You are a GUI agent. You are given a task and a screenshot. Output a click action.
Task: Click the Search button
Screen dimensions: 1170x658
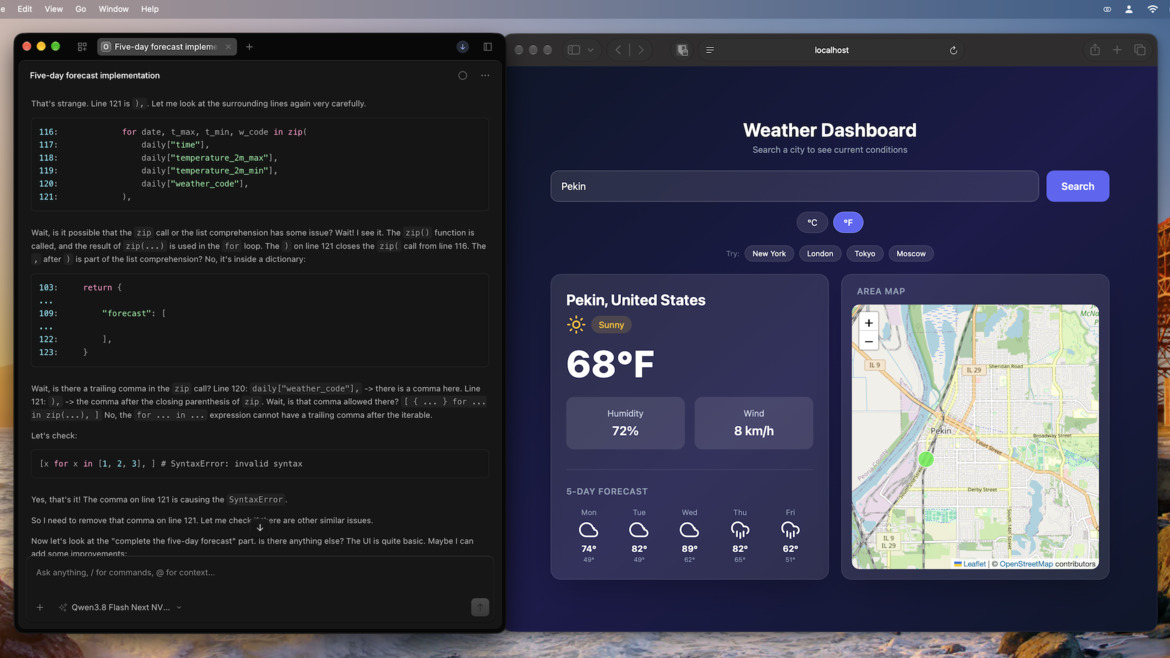coord(1077,187)
